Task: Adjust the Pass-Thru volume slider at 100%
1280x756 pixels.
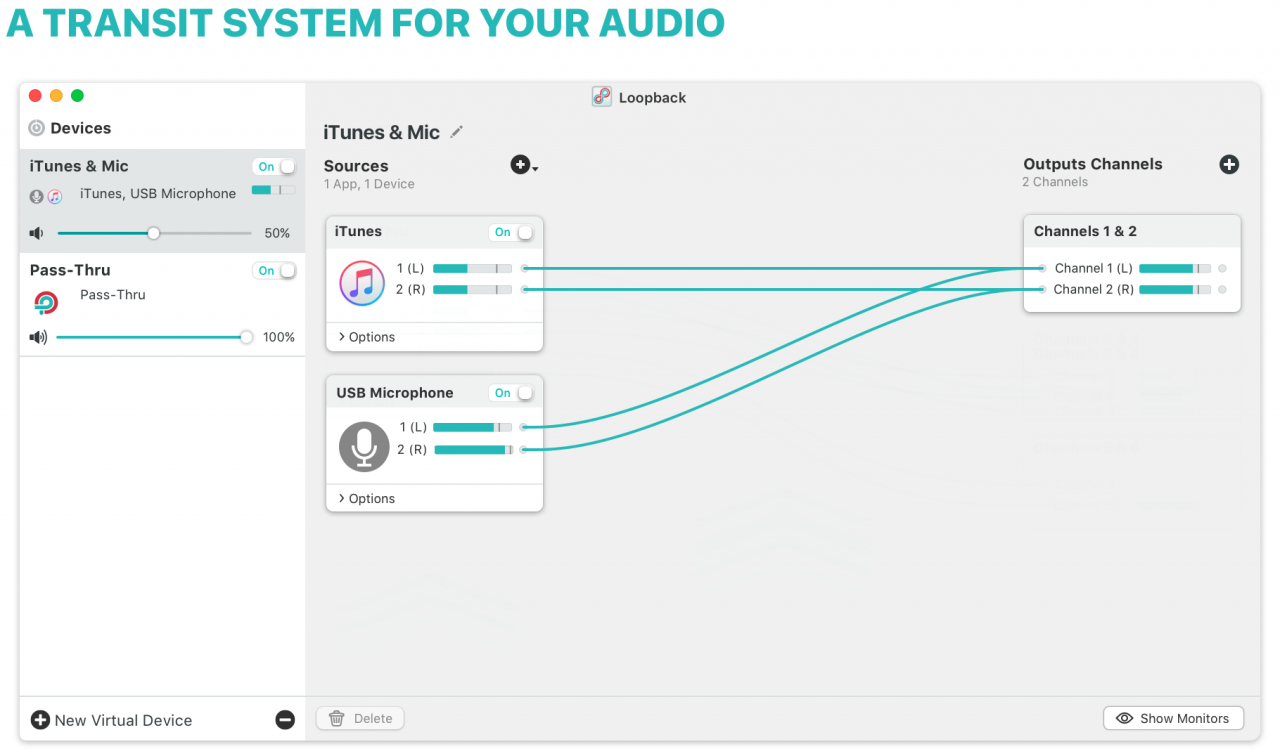Action: 154,337
